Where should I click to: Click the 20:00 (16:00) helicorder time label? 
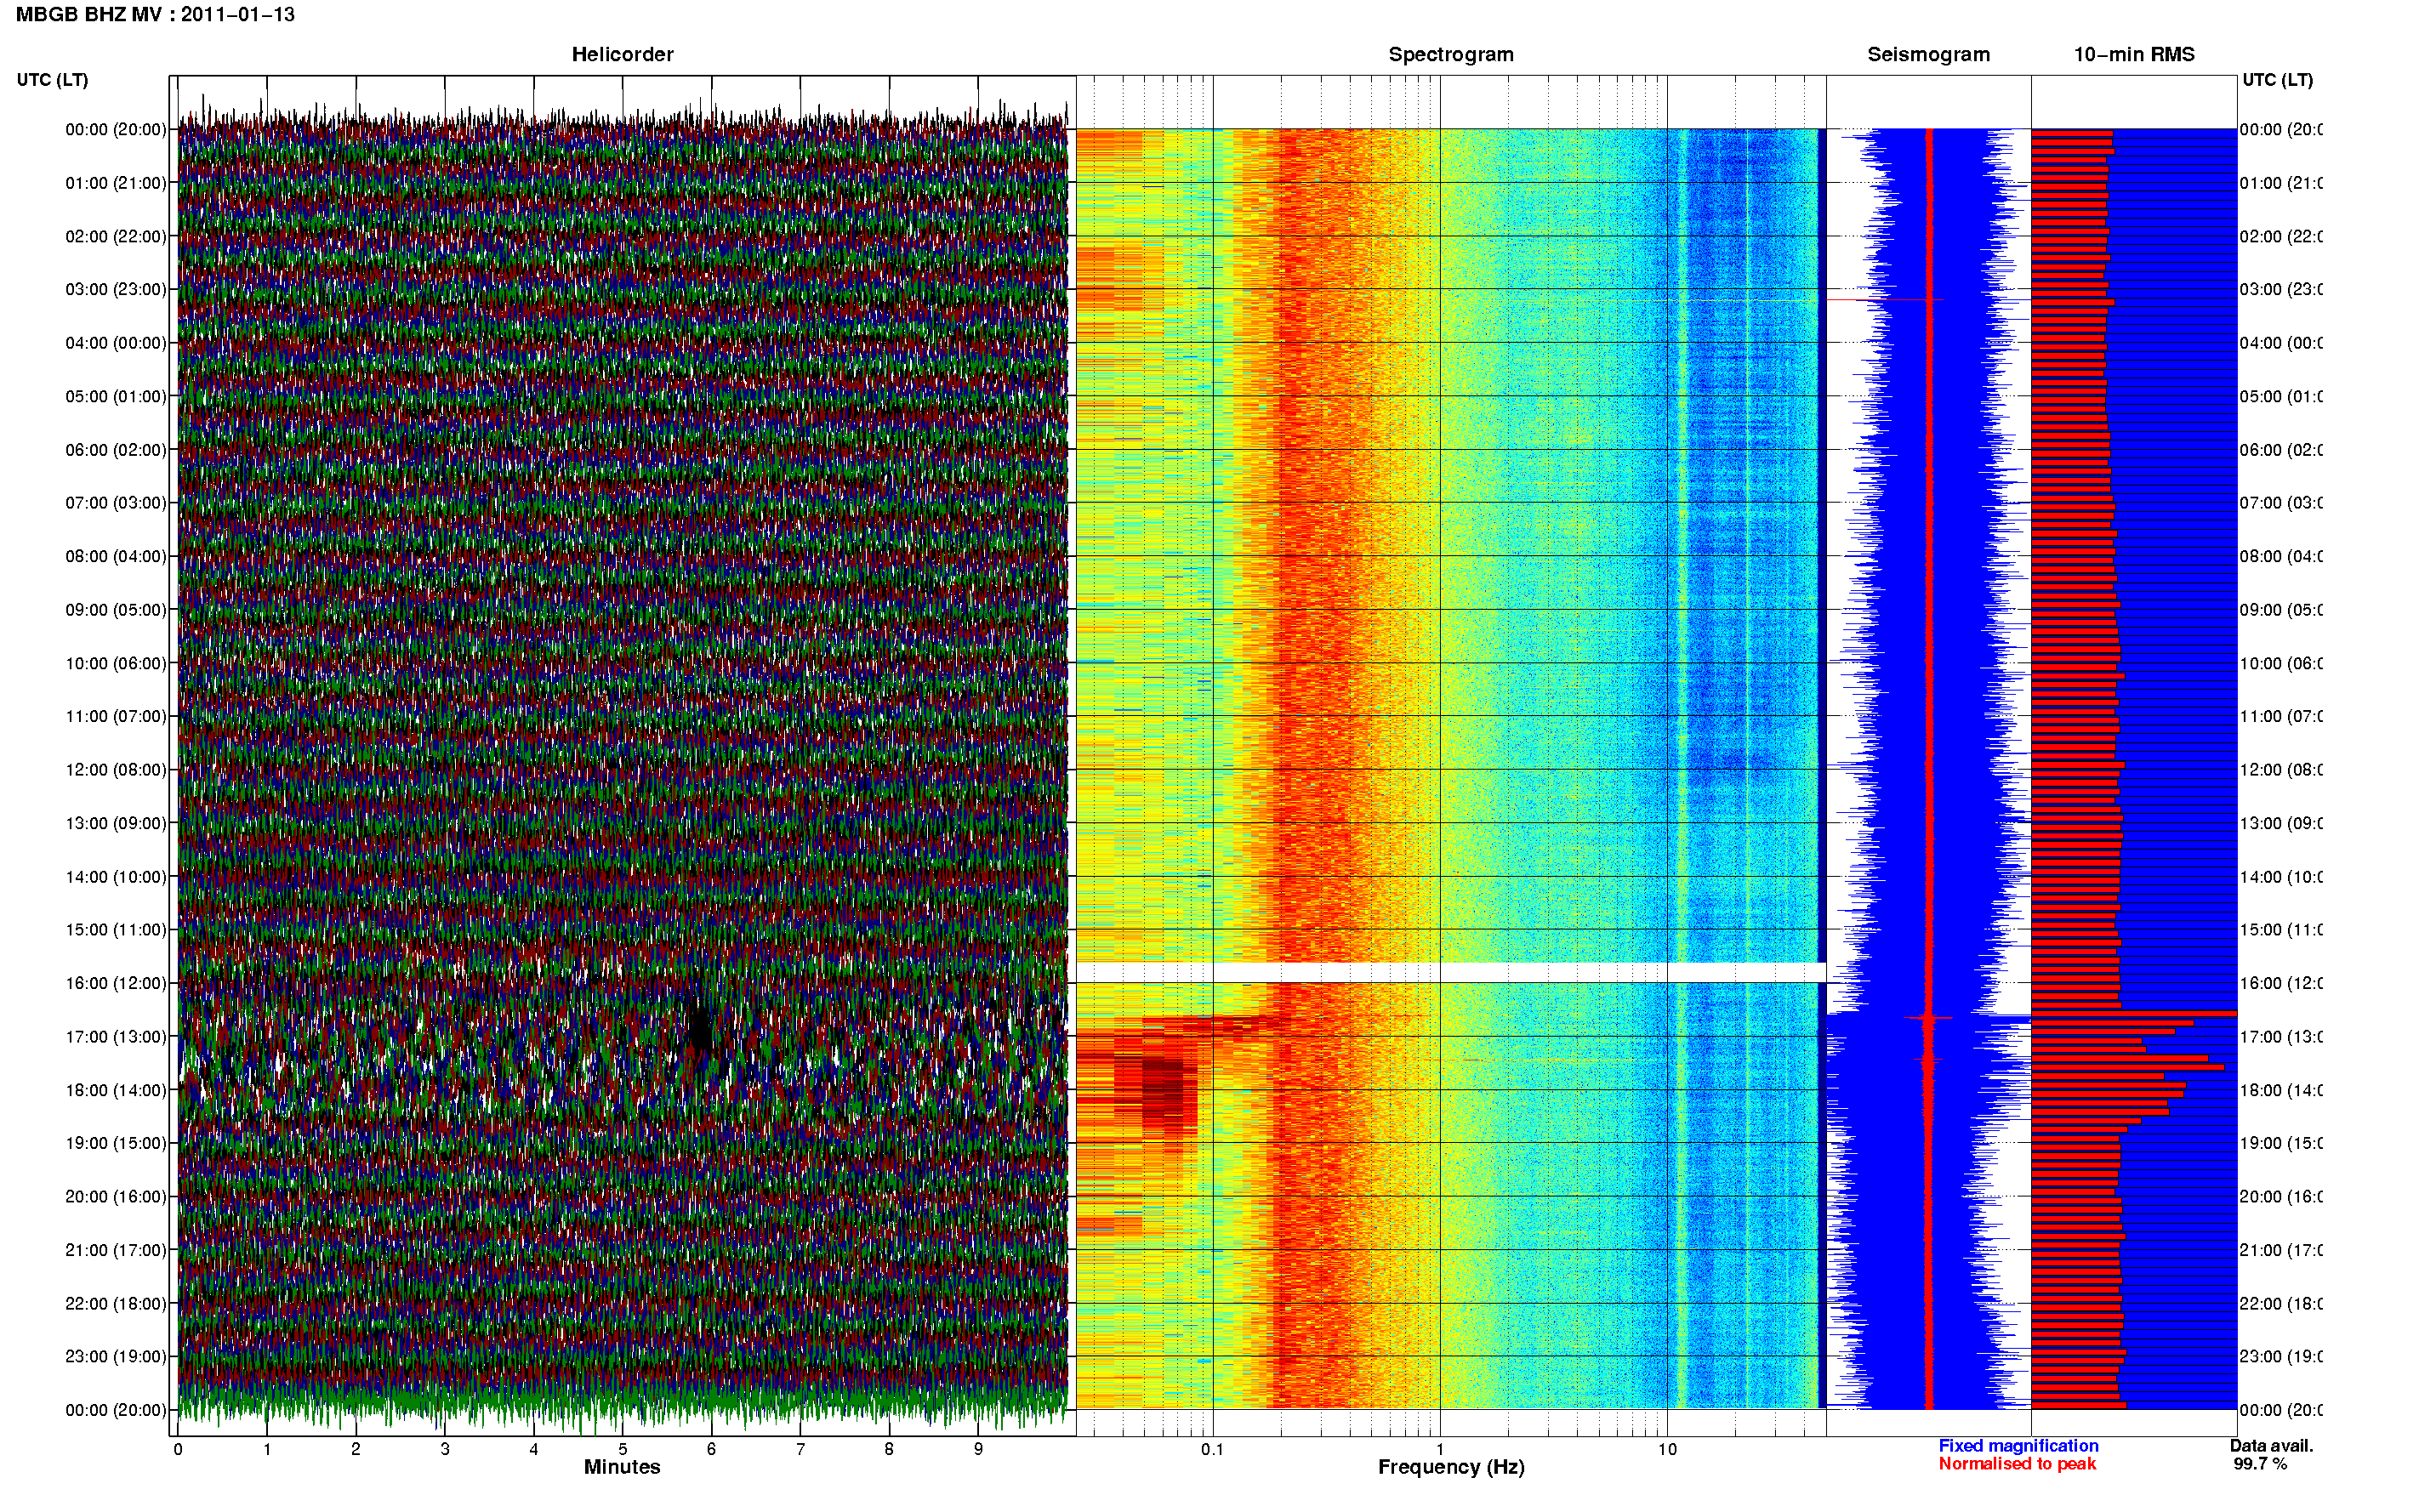pyautogui.click(x=116, y=1197)
